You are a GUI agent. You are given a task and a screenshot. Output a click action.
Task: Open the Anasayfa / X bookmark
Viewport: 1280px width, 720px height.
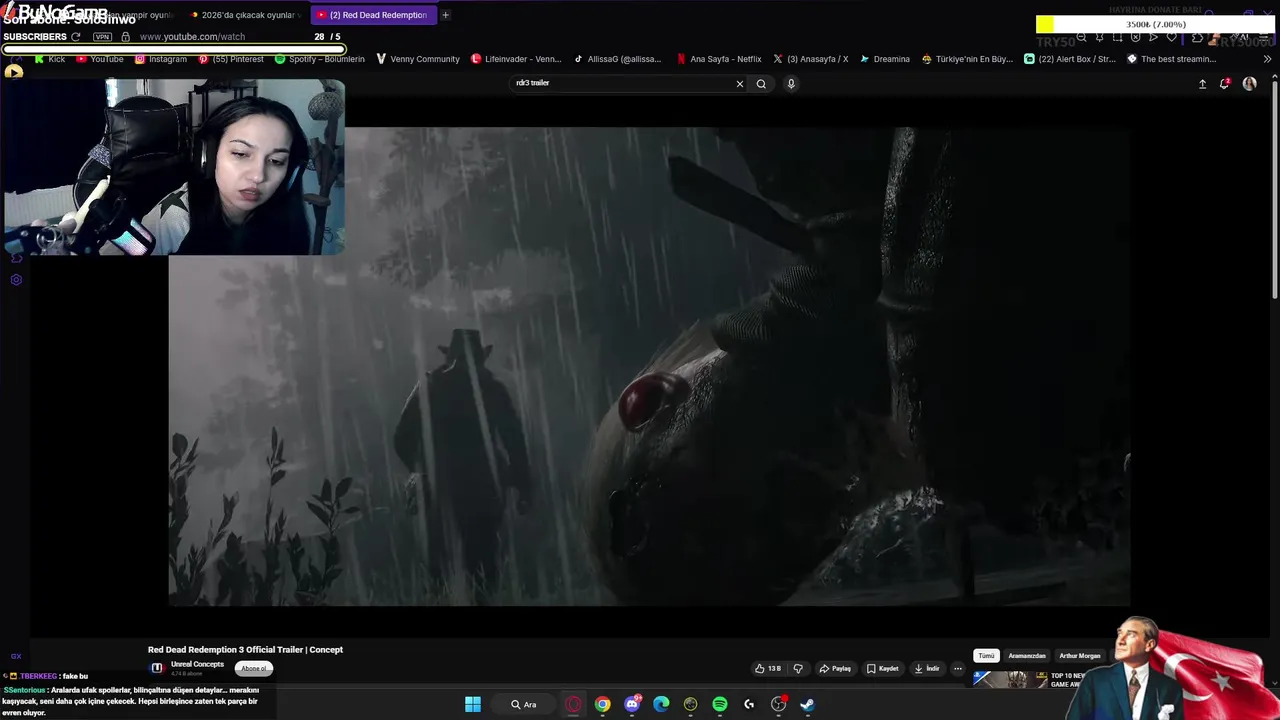click(811, 59)
